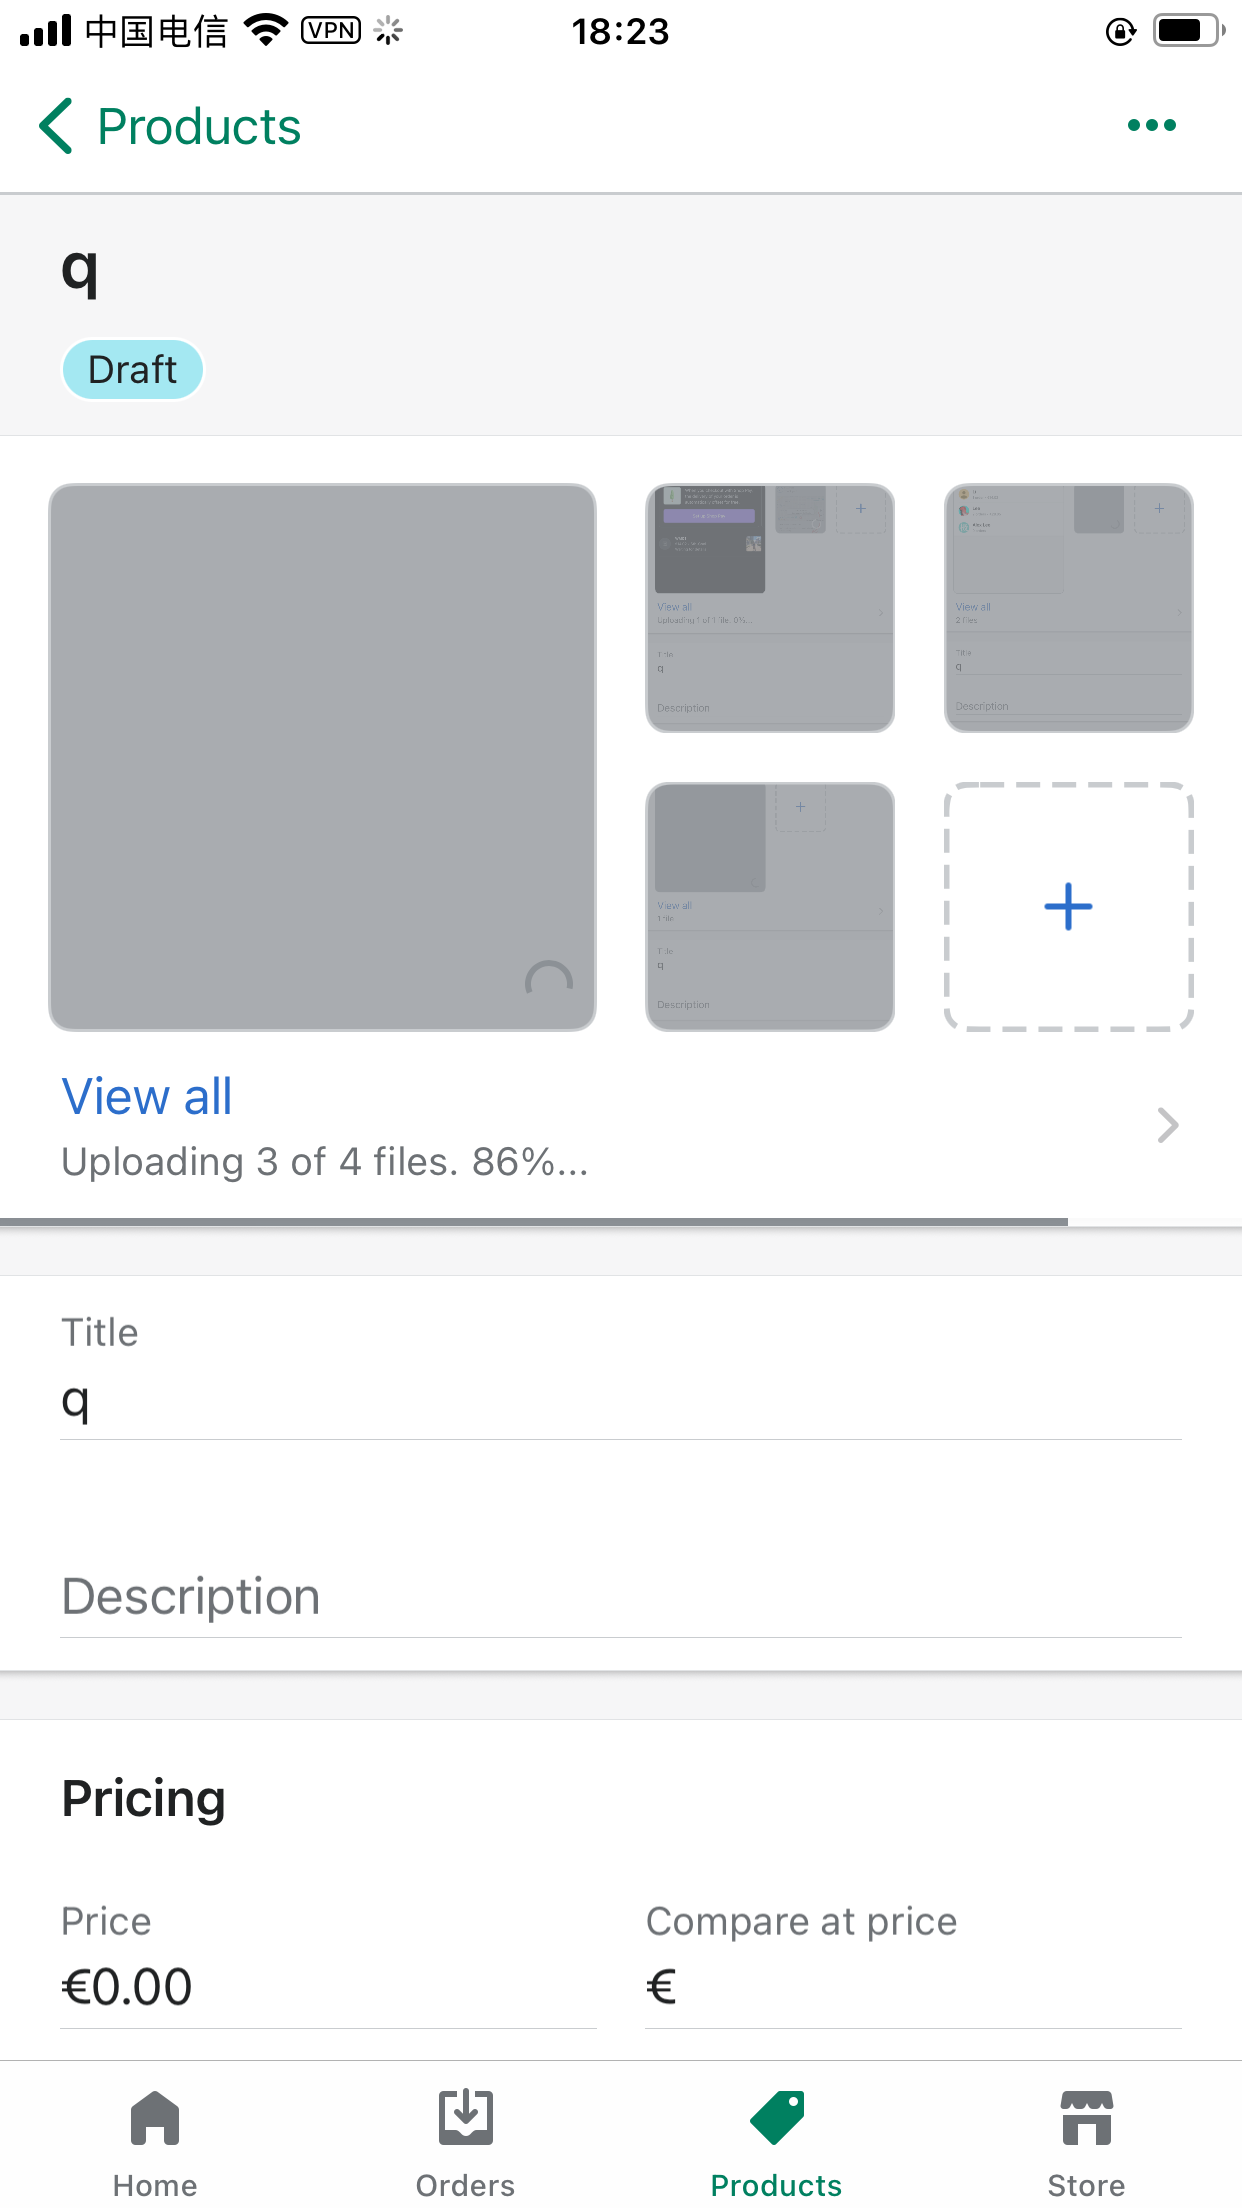Select the Products tag icon in the bottom bar
1242x2208 pixels.
(777, 2118)
